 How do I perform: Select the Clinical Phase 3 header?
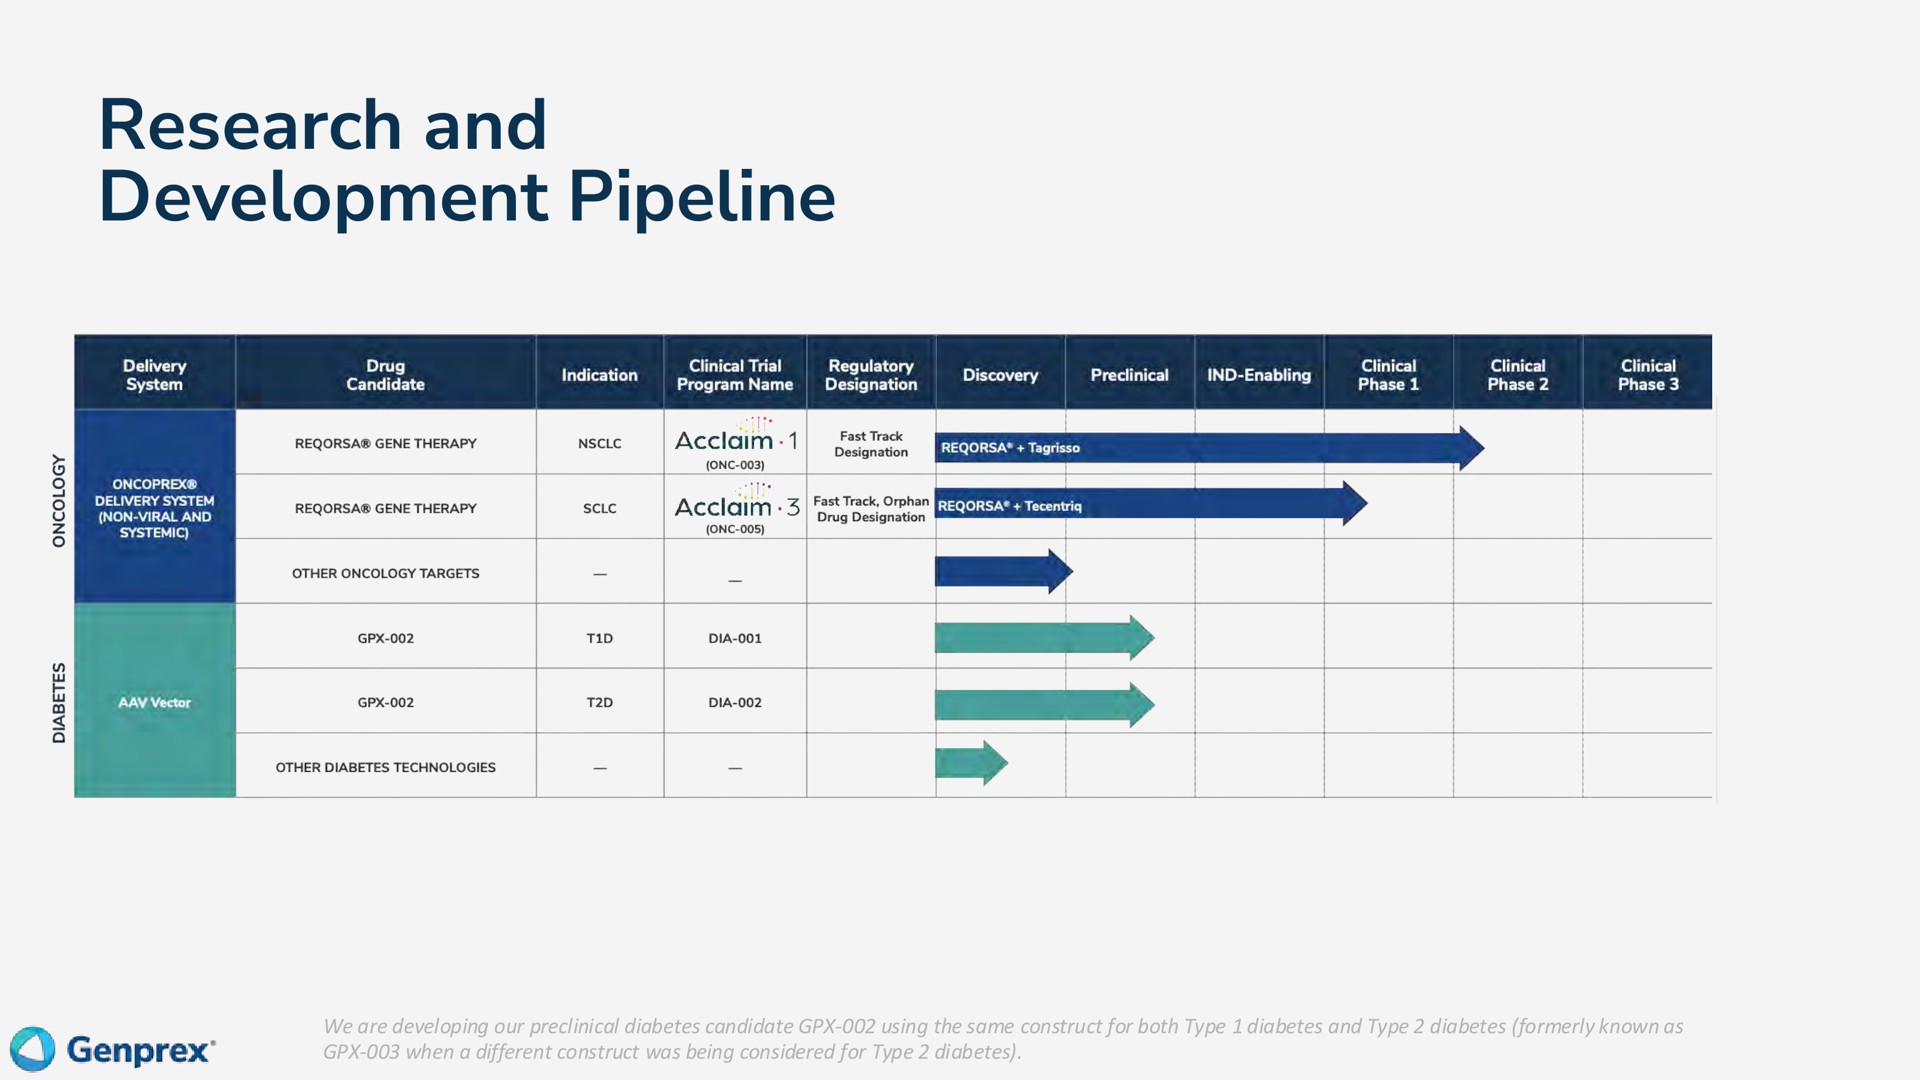click(1648, 373)
